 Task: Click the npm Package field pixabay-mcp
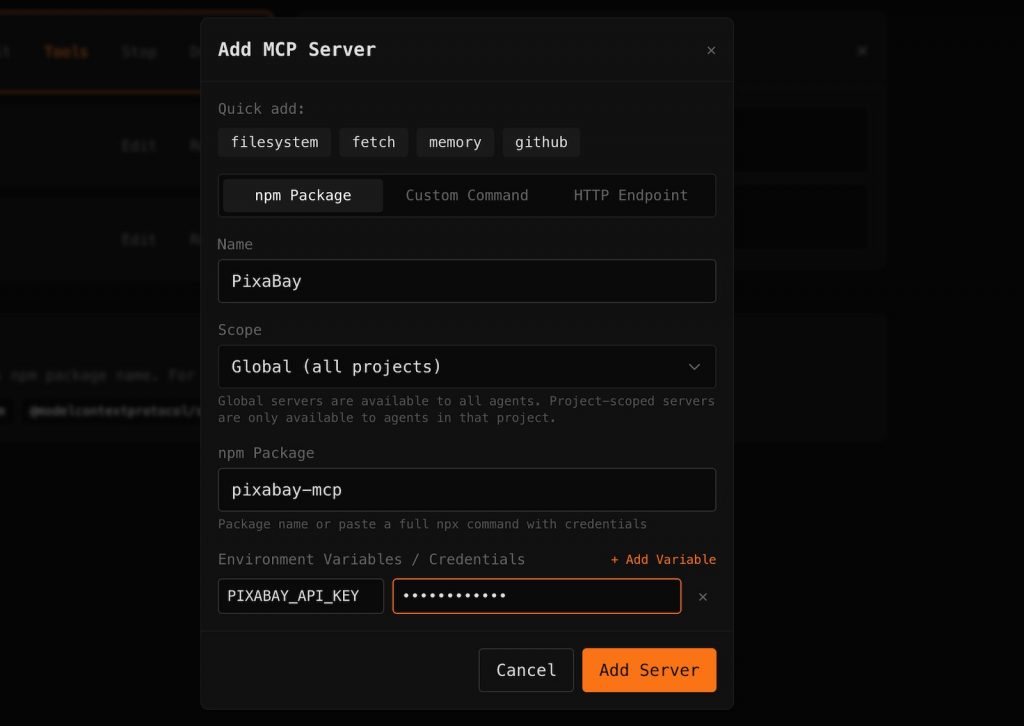click(x=467, y=490)
